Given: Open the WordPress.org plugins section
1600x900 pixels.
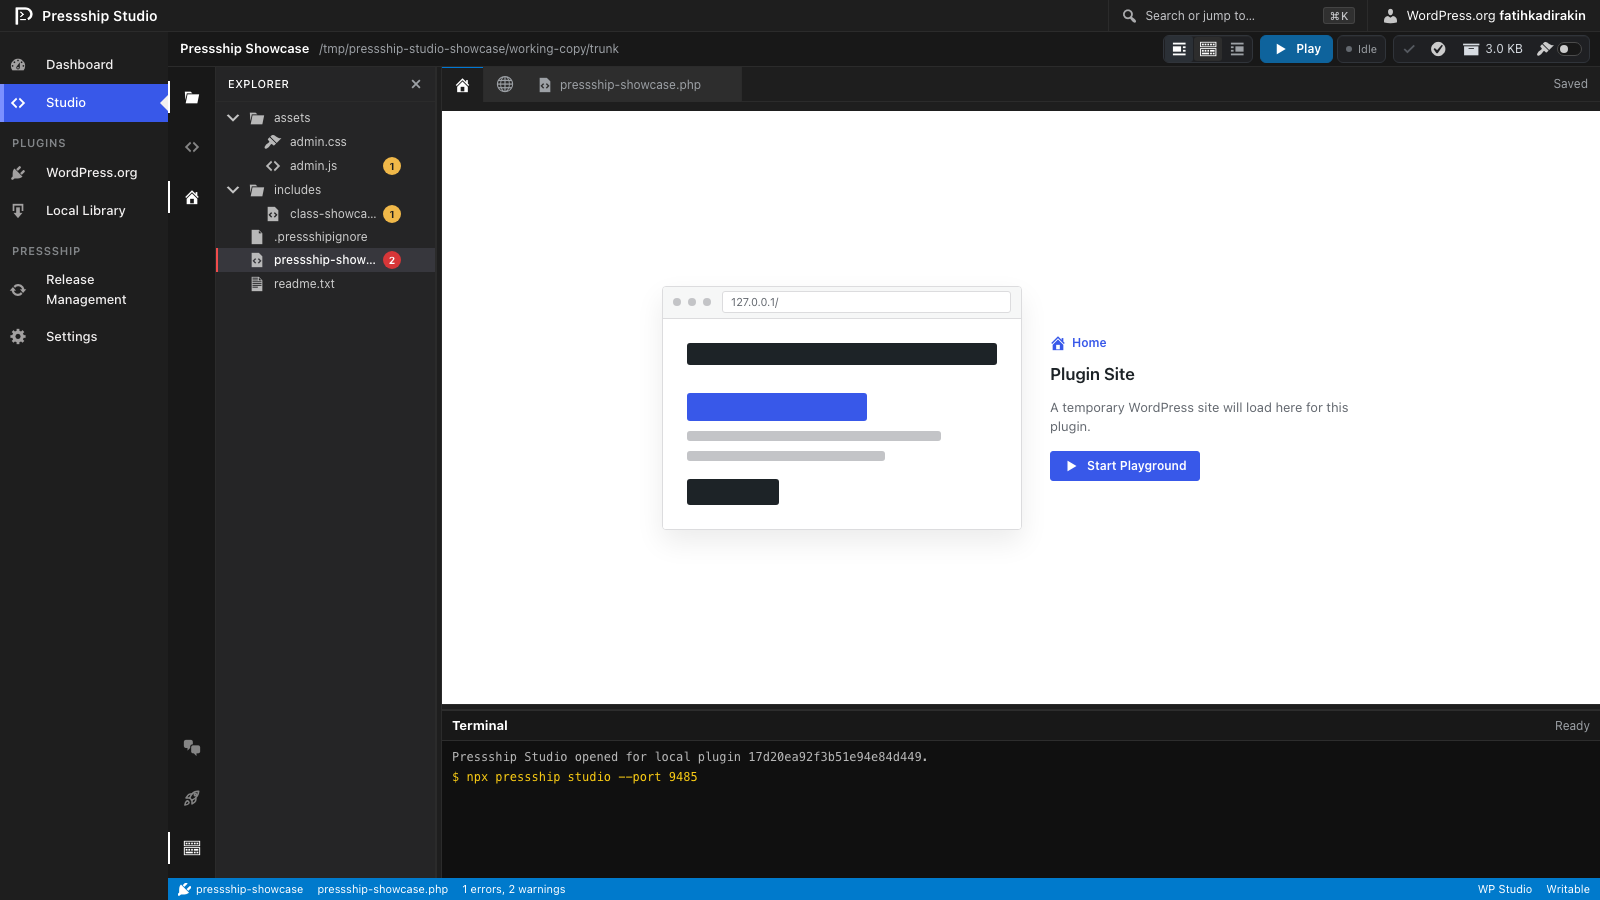Looking at the screenshot, I should [x=91, y=173].
